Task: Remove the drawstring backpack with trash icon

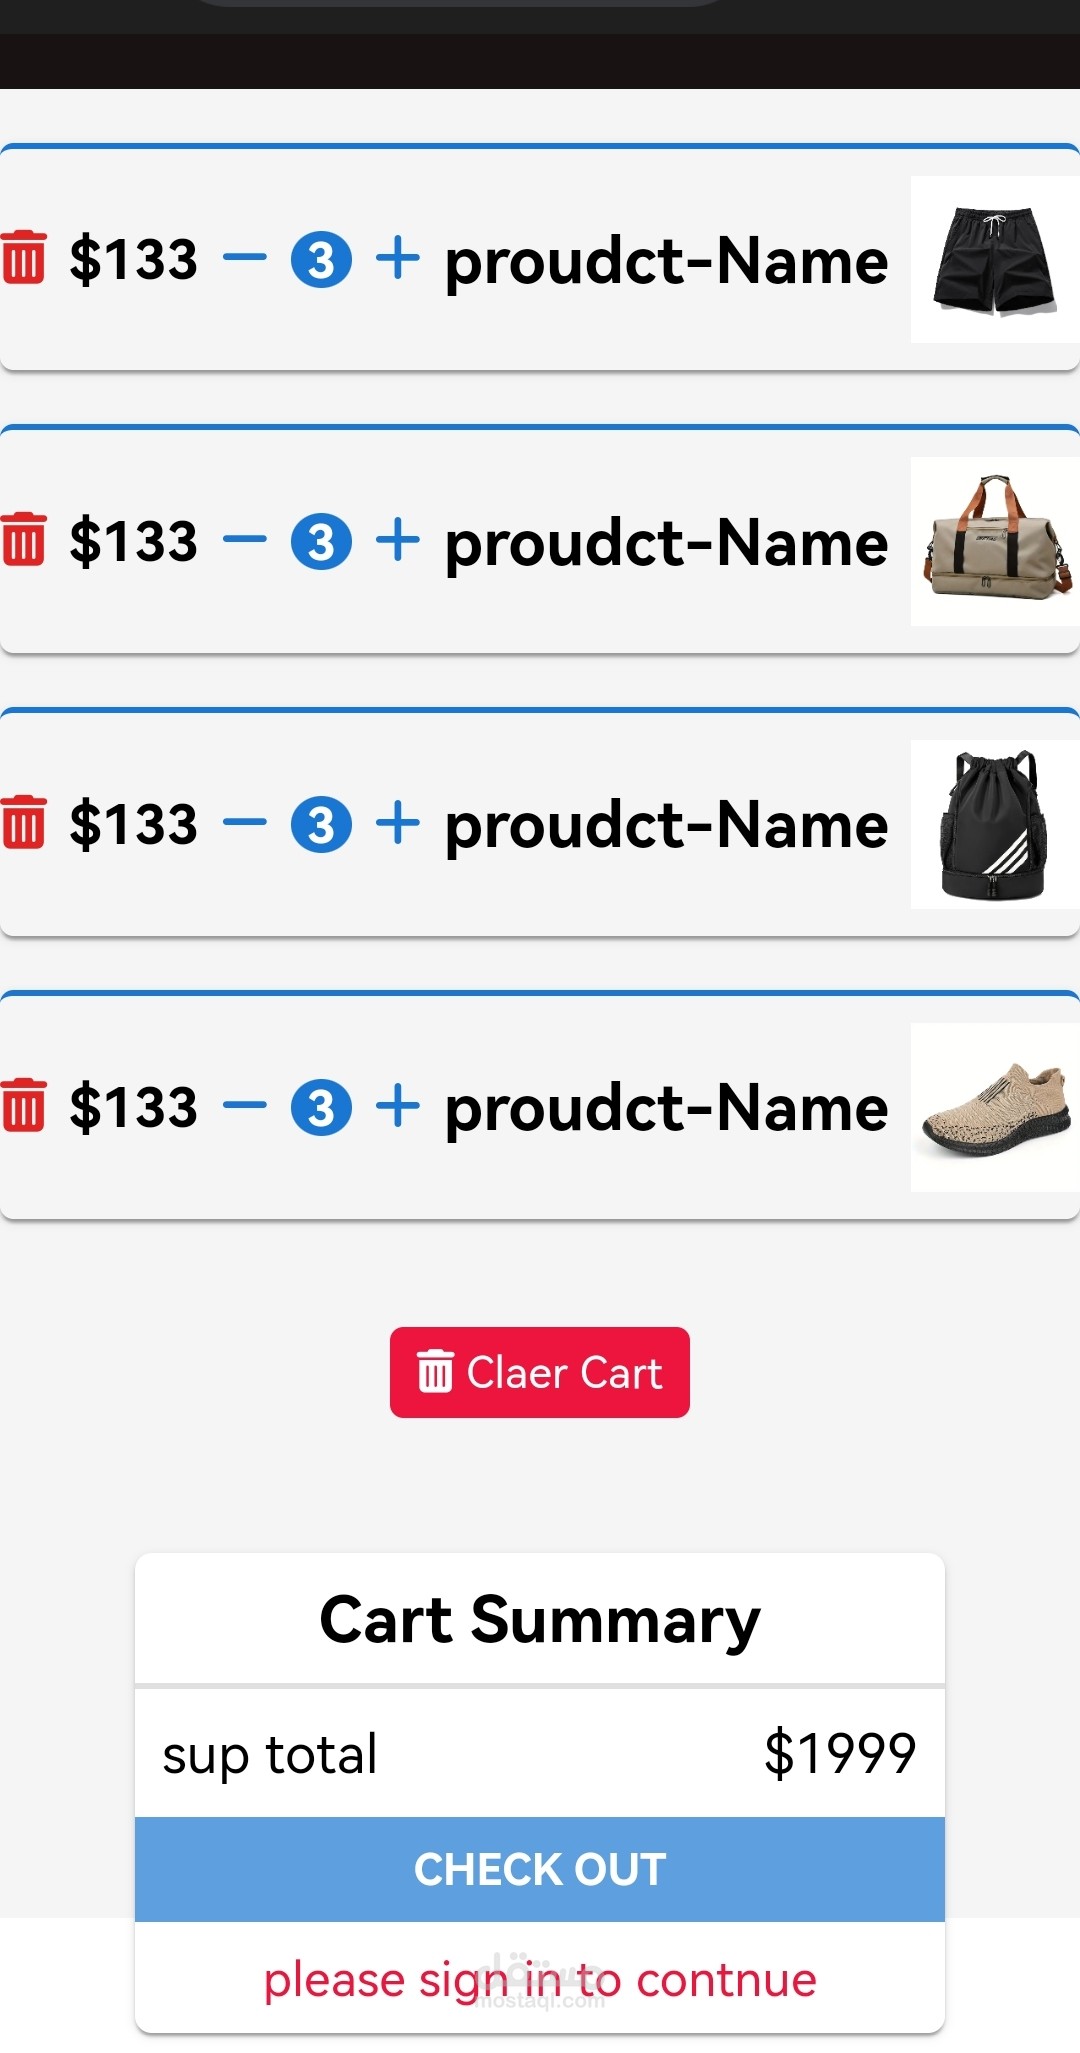Action: (23, 823)
